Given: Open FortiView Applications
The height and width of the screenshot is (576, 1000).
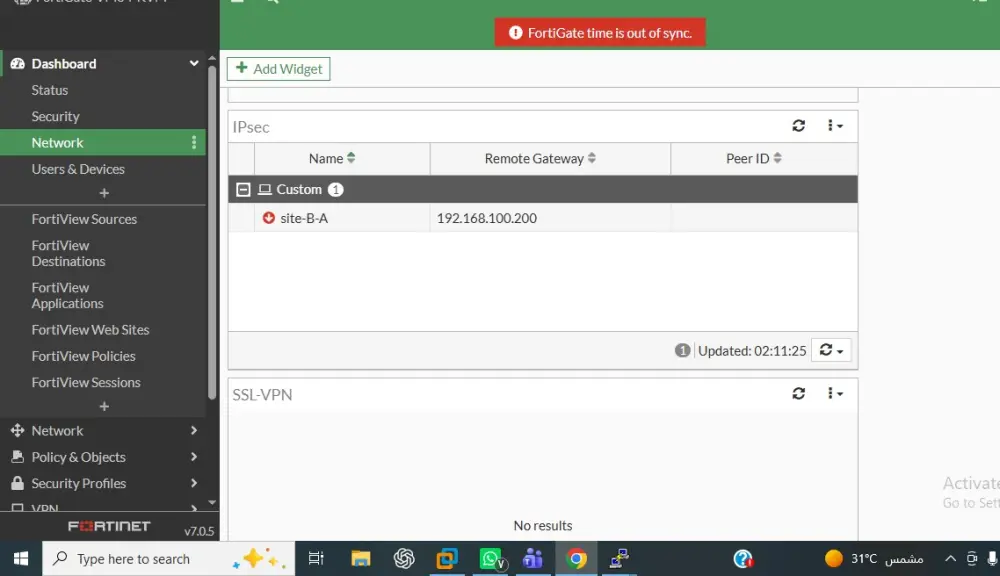Looking at the screenshot, I should (x=67, y=295).
